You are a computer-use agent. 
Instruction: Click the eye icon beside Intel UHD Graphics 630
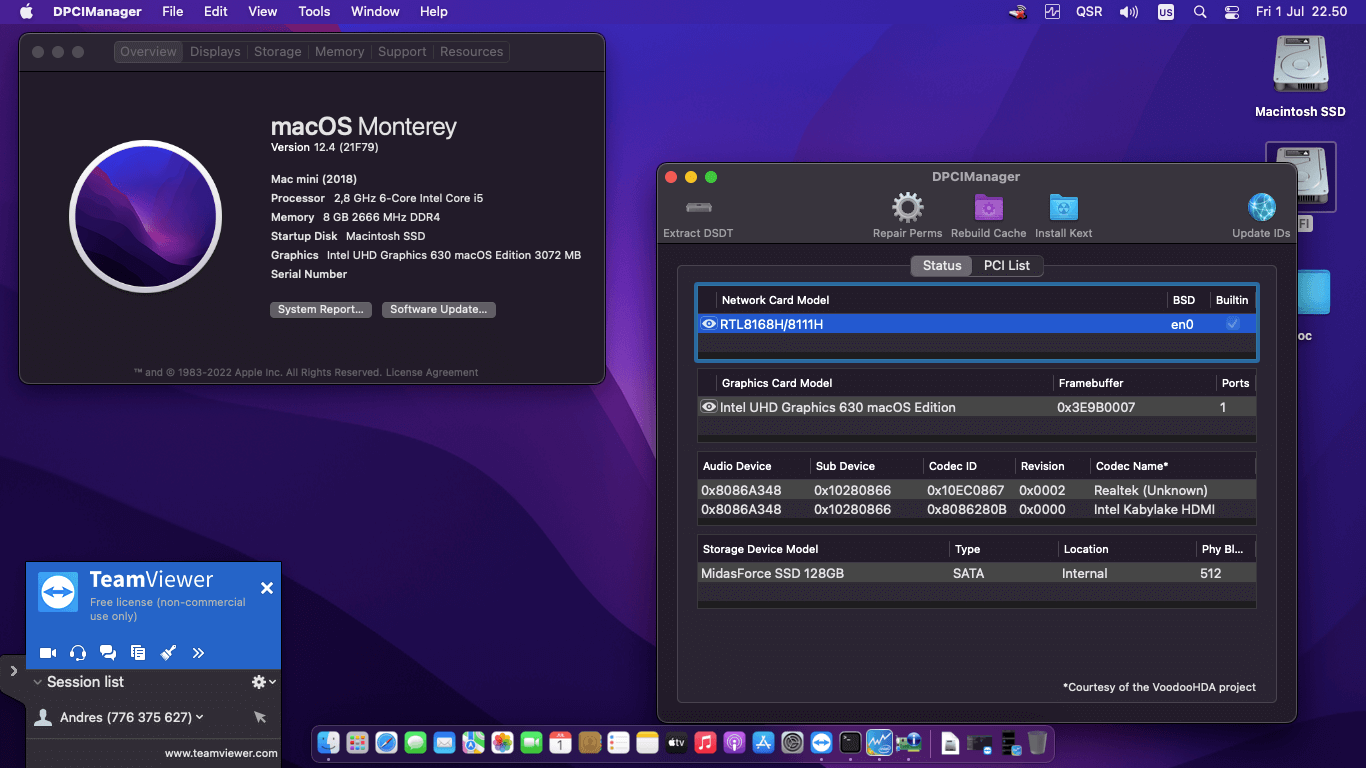[709, 407]
